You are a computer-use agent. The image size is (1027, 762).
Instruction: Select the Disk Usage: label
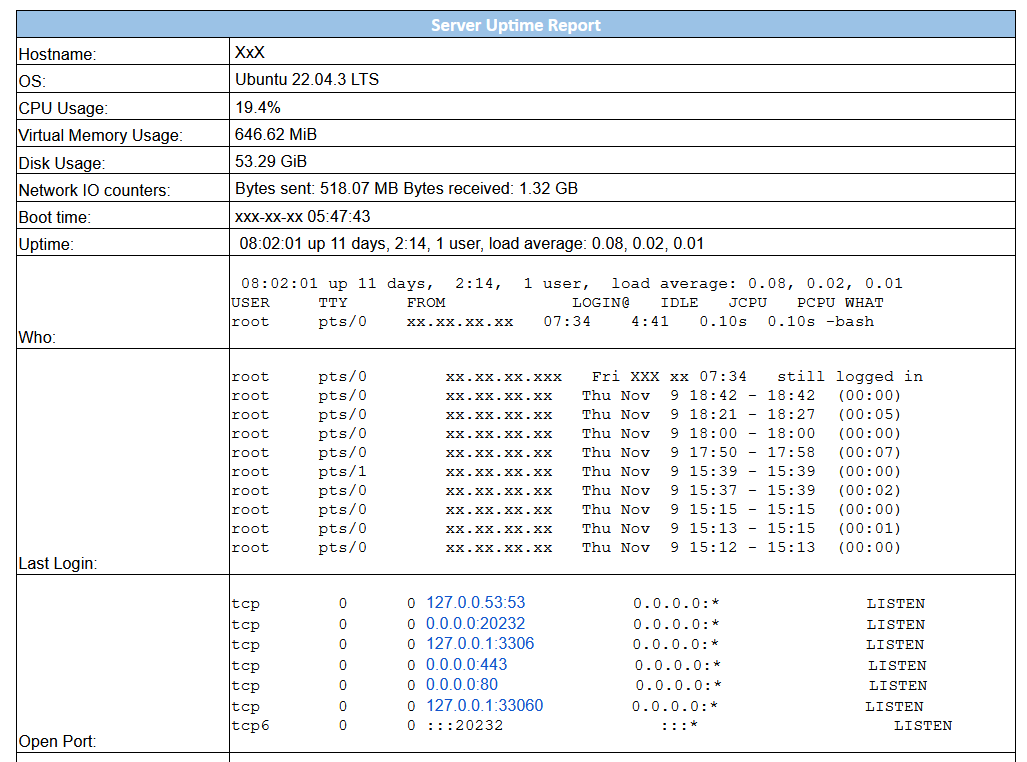tap(62, 163)
